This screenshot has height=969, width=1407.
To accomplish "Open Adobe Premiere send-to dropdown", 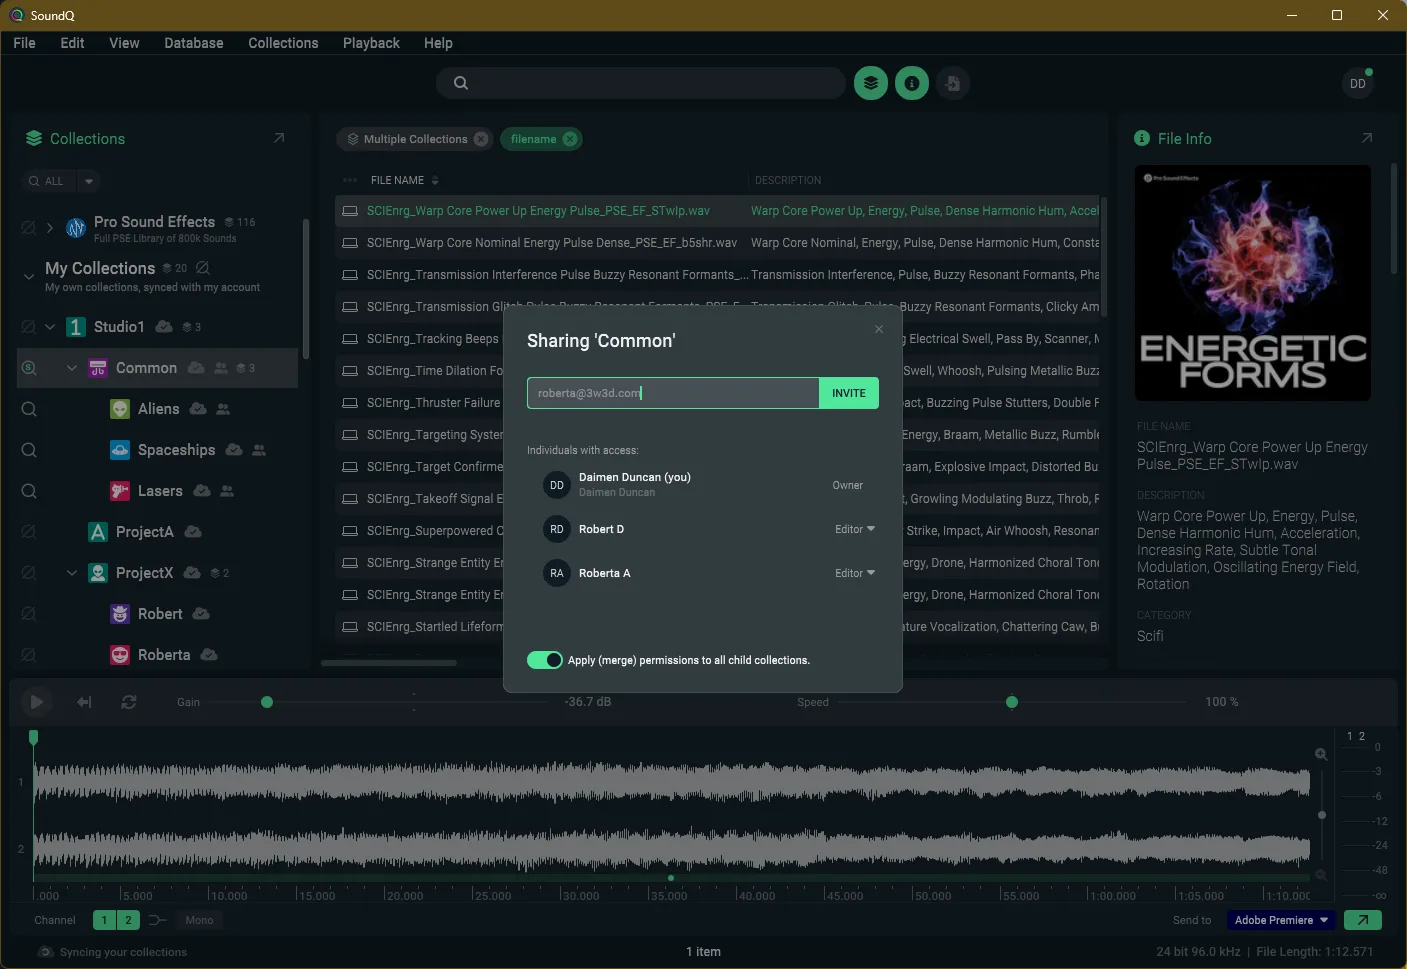I will click(x=1282, y=920).
